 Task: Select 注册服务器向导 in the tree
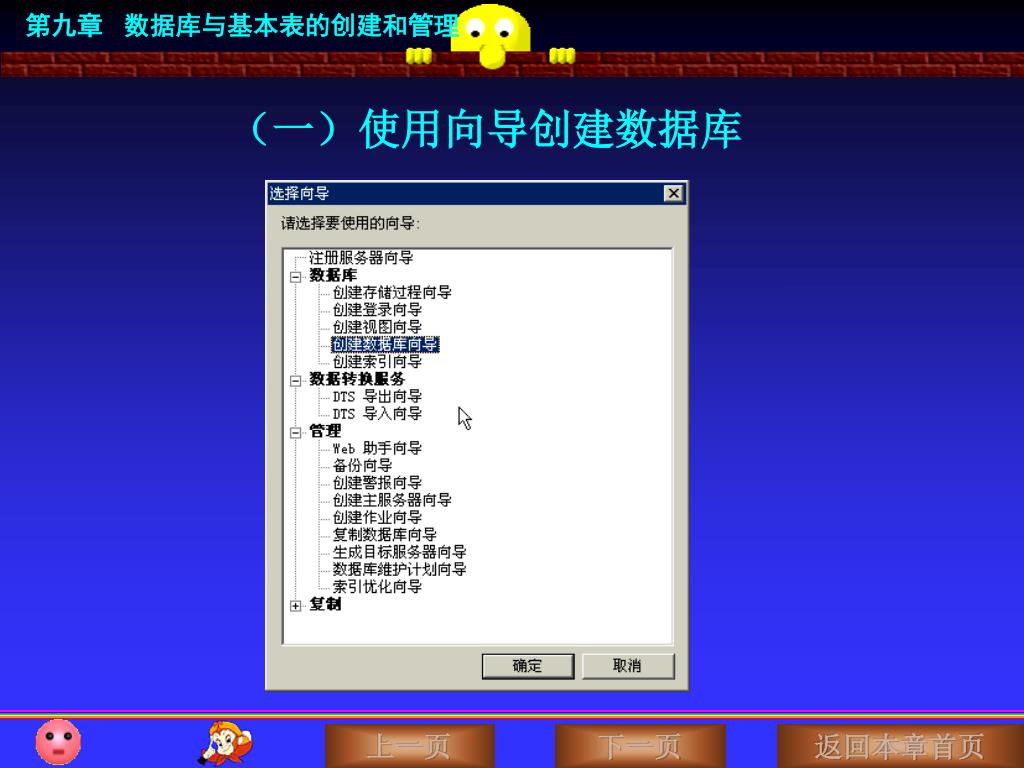click(x=361, y=257)
